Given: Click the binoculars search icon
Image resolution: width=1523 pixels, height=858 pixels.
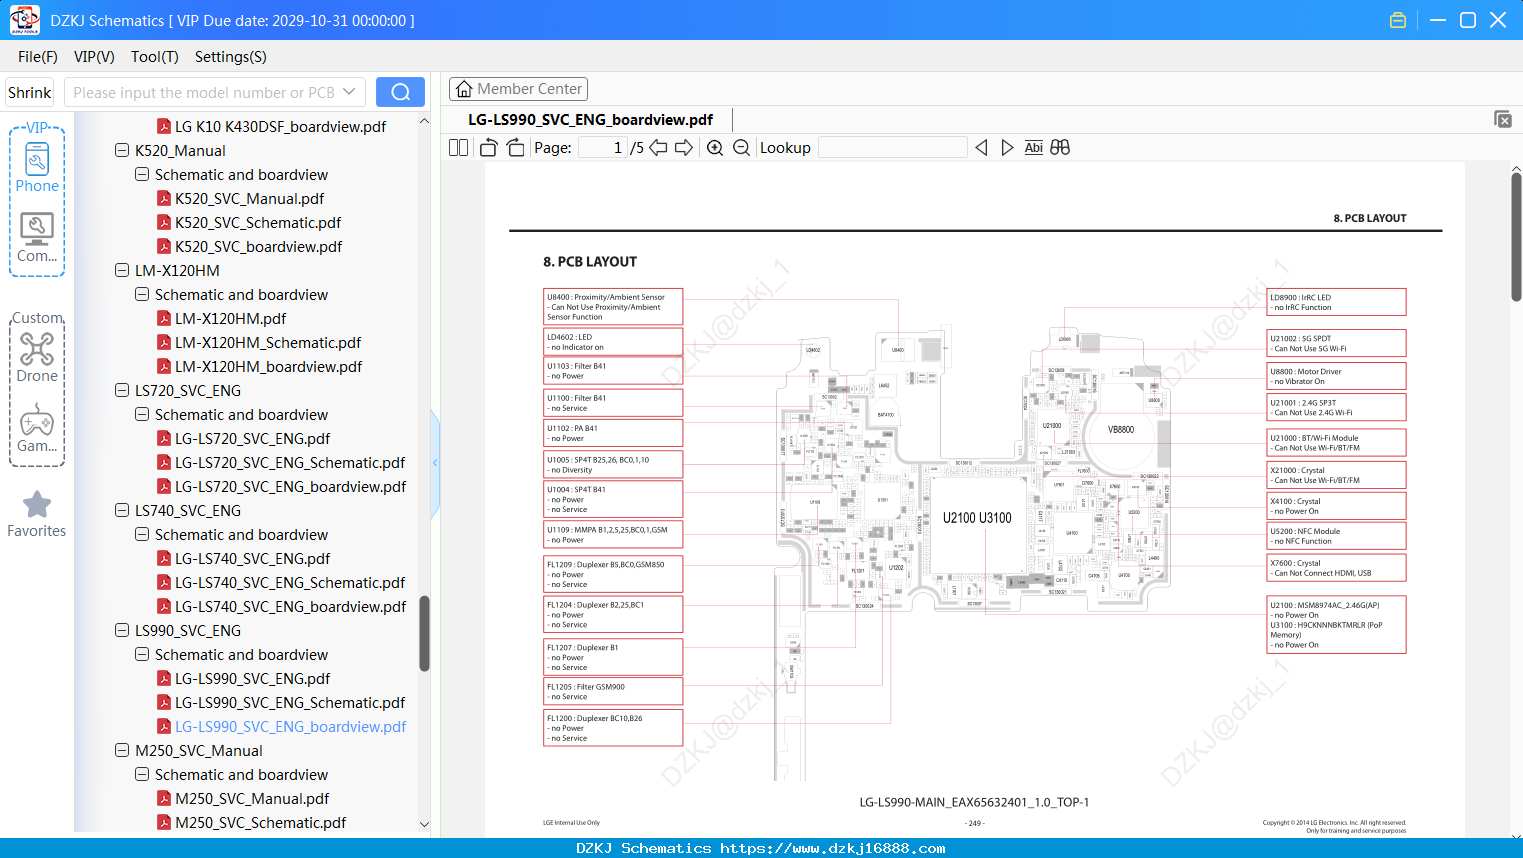Looking at the screenshot, I should 1060,148.
